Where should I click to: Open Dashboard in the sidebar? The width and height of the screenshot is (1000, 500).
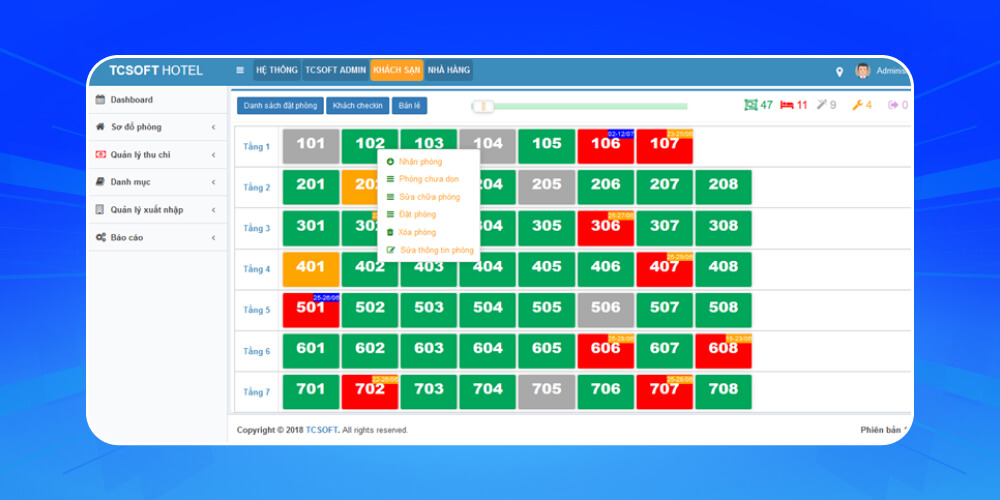pyautogui.click(x=131, y=100)
